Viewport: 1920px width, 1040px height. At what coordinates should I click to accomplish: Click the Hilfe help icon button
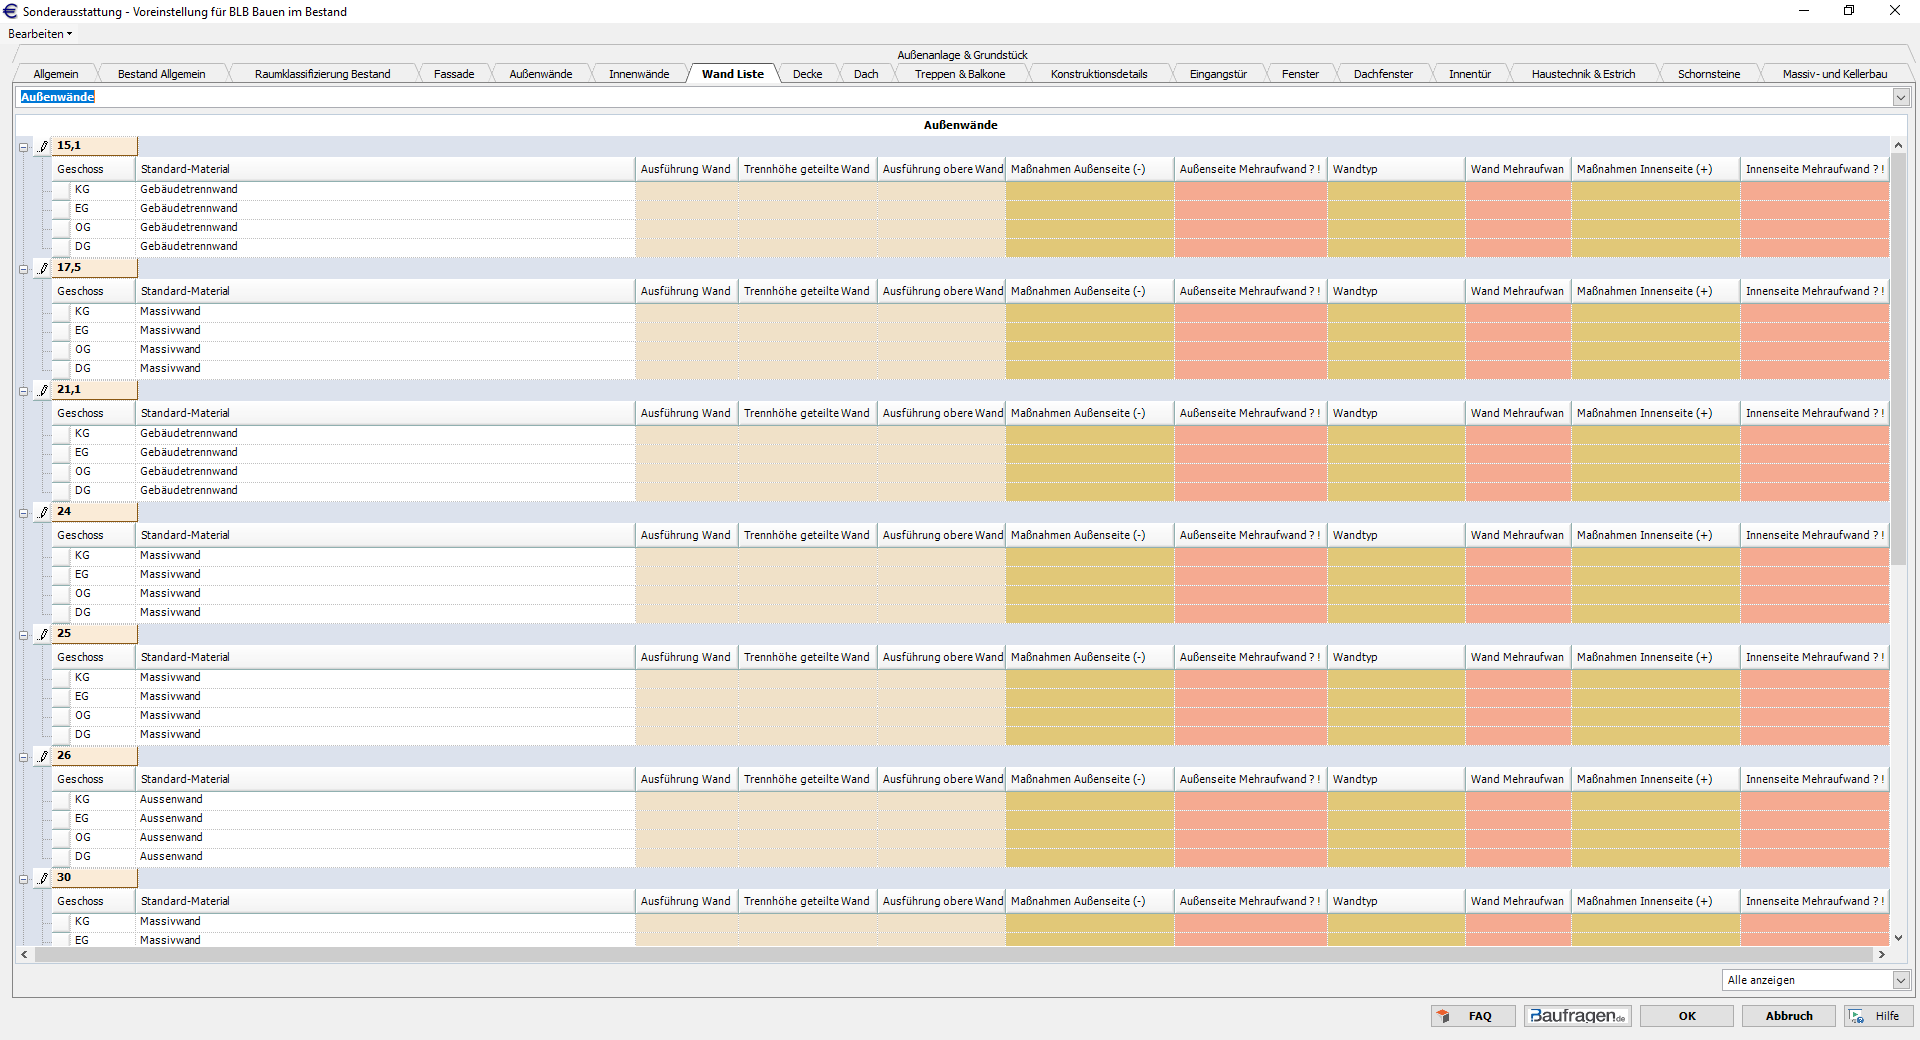(1857, 1016)
